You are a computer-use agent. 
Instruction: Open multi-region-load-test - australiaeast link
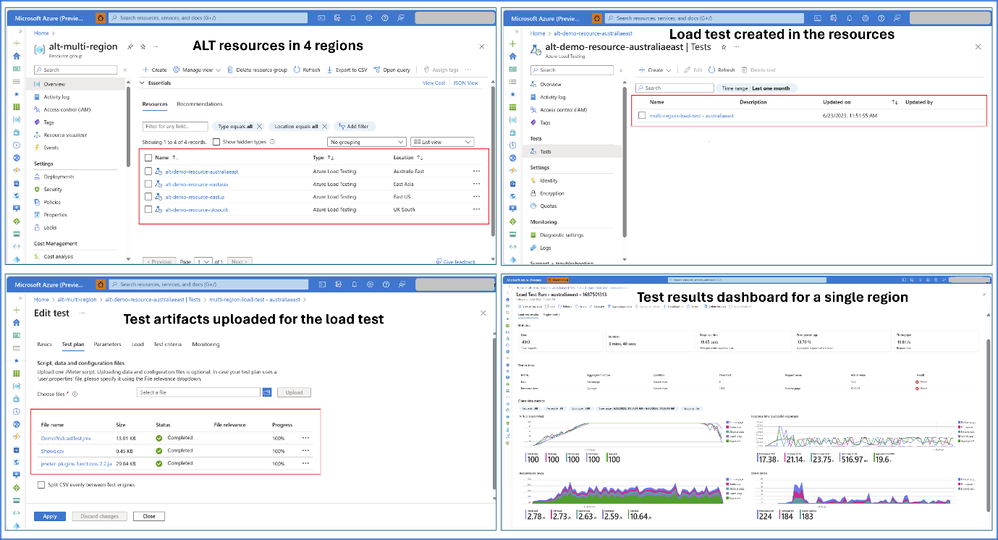[691, 116]
